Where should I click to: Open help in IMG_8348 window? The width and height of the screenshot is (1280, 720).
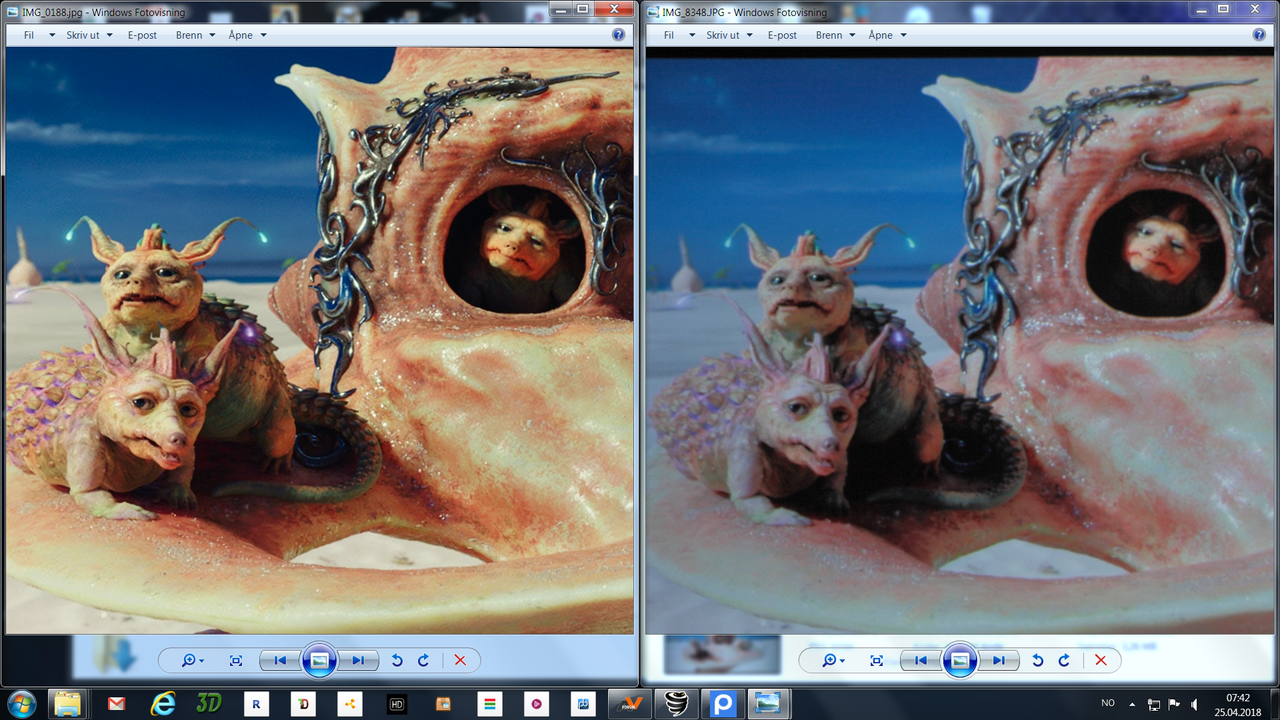click(1259, 35)
